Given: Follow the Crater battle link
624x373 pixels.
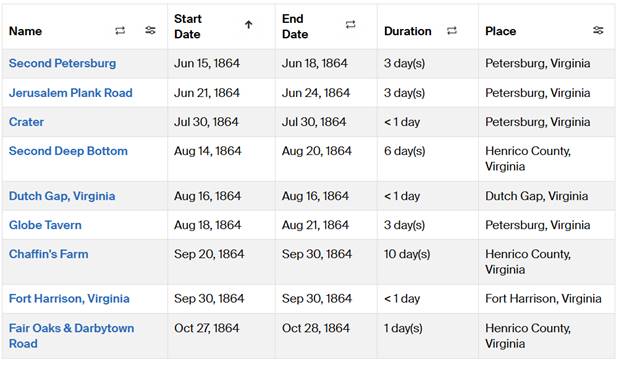Looking at the screenshot, I should (x=26, y=122).
